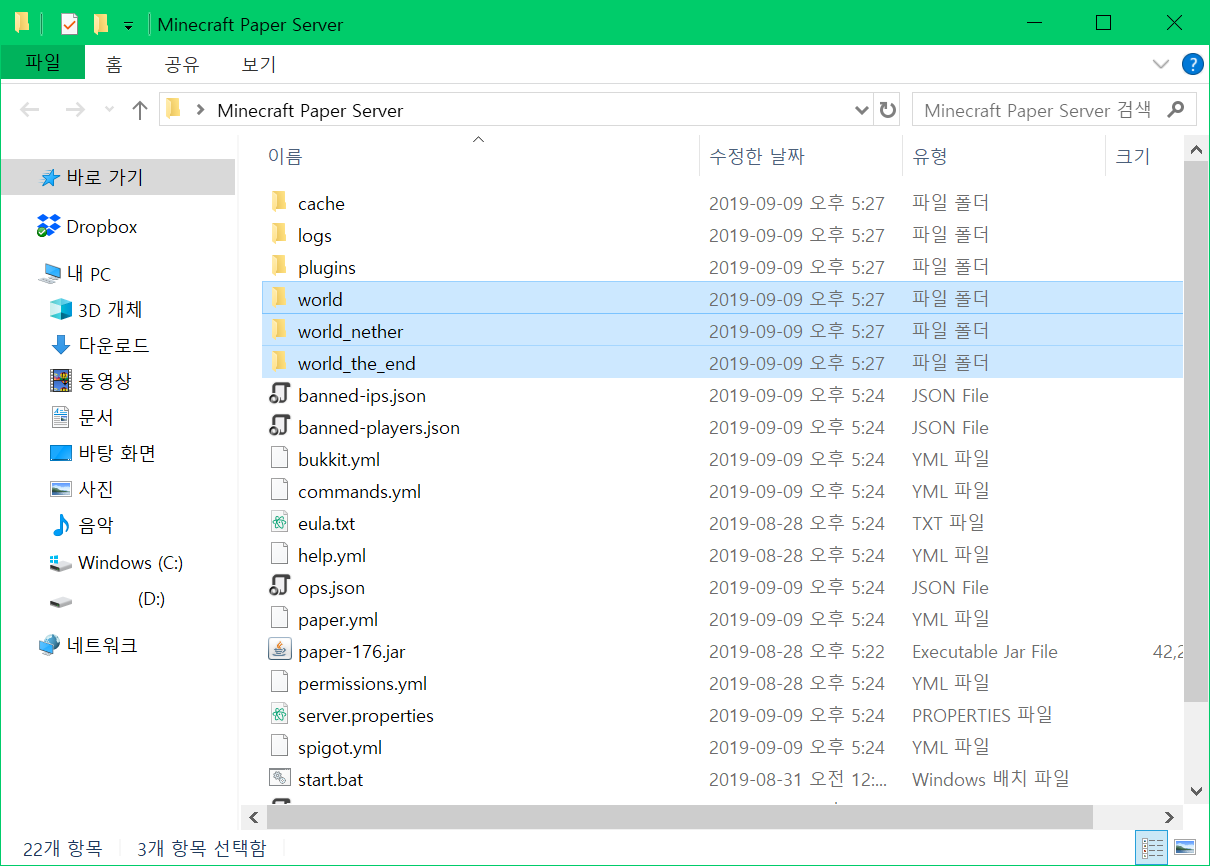Click the server.properties file icon

[x=279, y=715]
